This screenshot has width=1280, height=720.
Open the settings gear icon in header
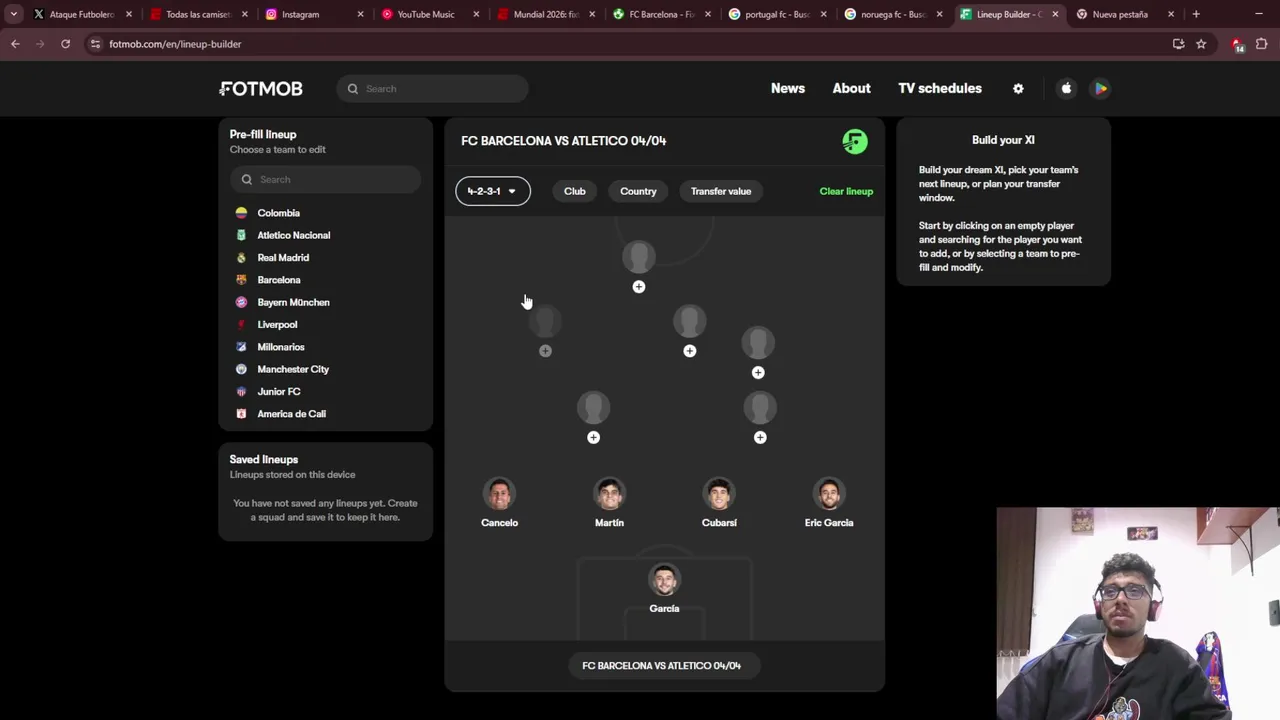(x=1018, y=88)
